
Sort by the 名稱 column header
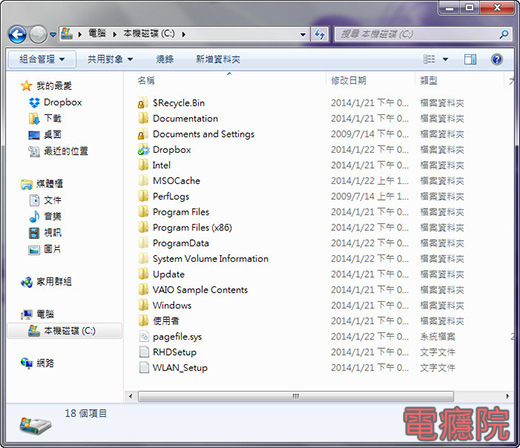(x=146, y=80)
